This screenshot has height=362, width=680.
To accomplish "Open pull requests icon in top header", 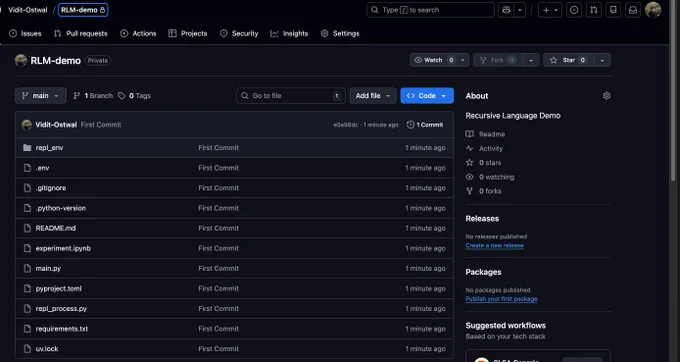I will [x=594, y=10].
